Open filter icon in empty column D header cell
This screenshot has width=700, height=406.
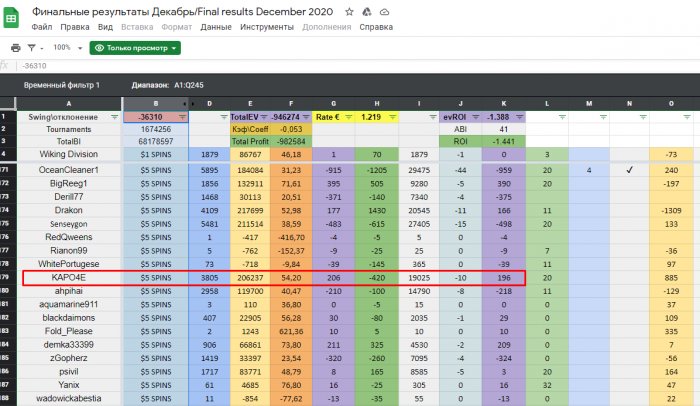click(x=224, y=117)
